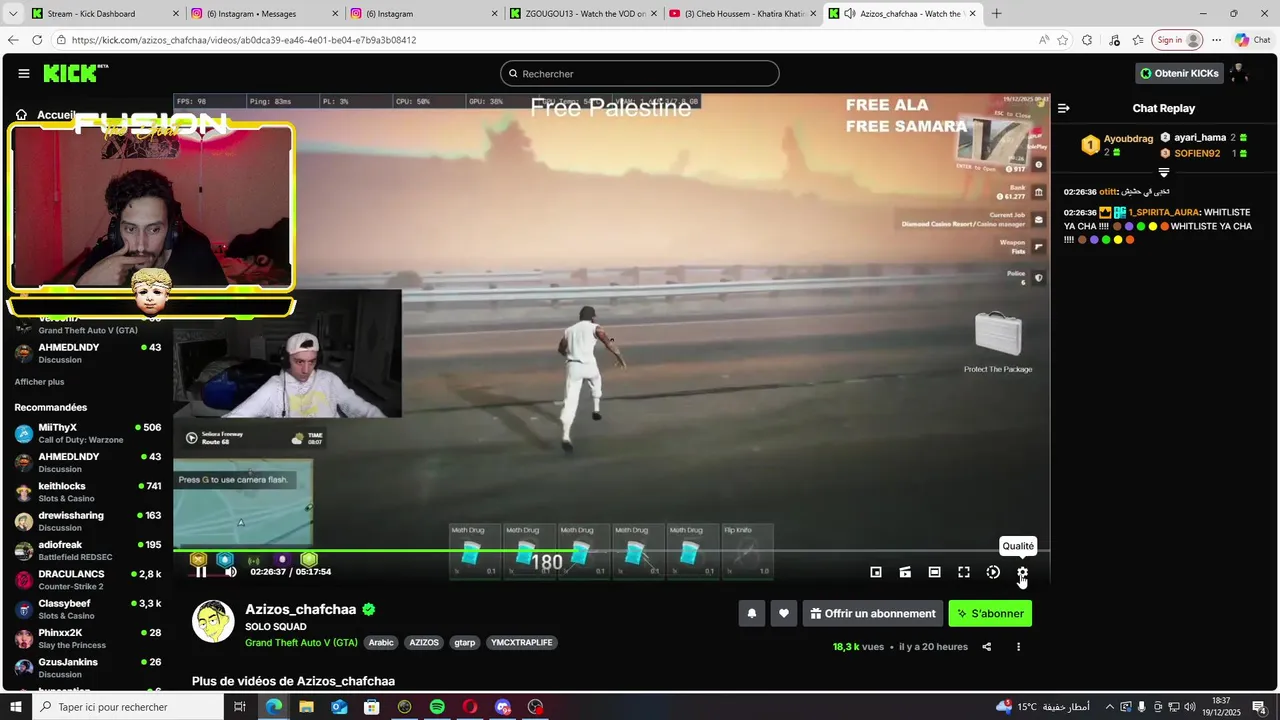Pause the video playback
The height and width of the screenshot is (720, 1280).
(x=201, y=572)
